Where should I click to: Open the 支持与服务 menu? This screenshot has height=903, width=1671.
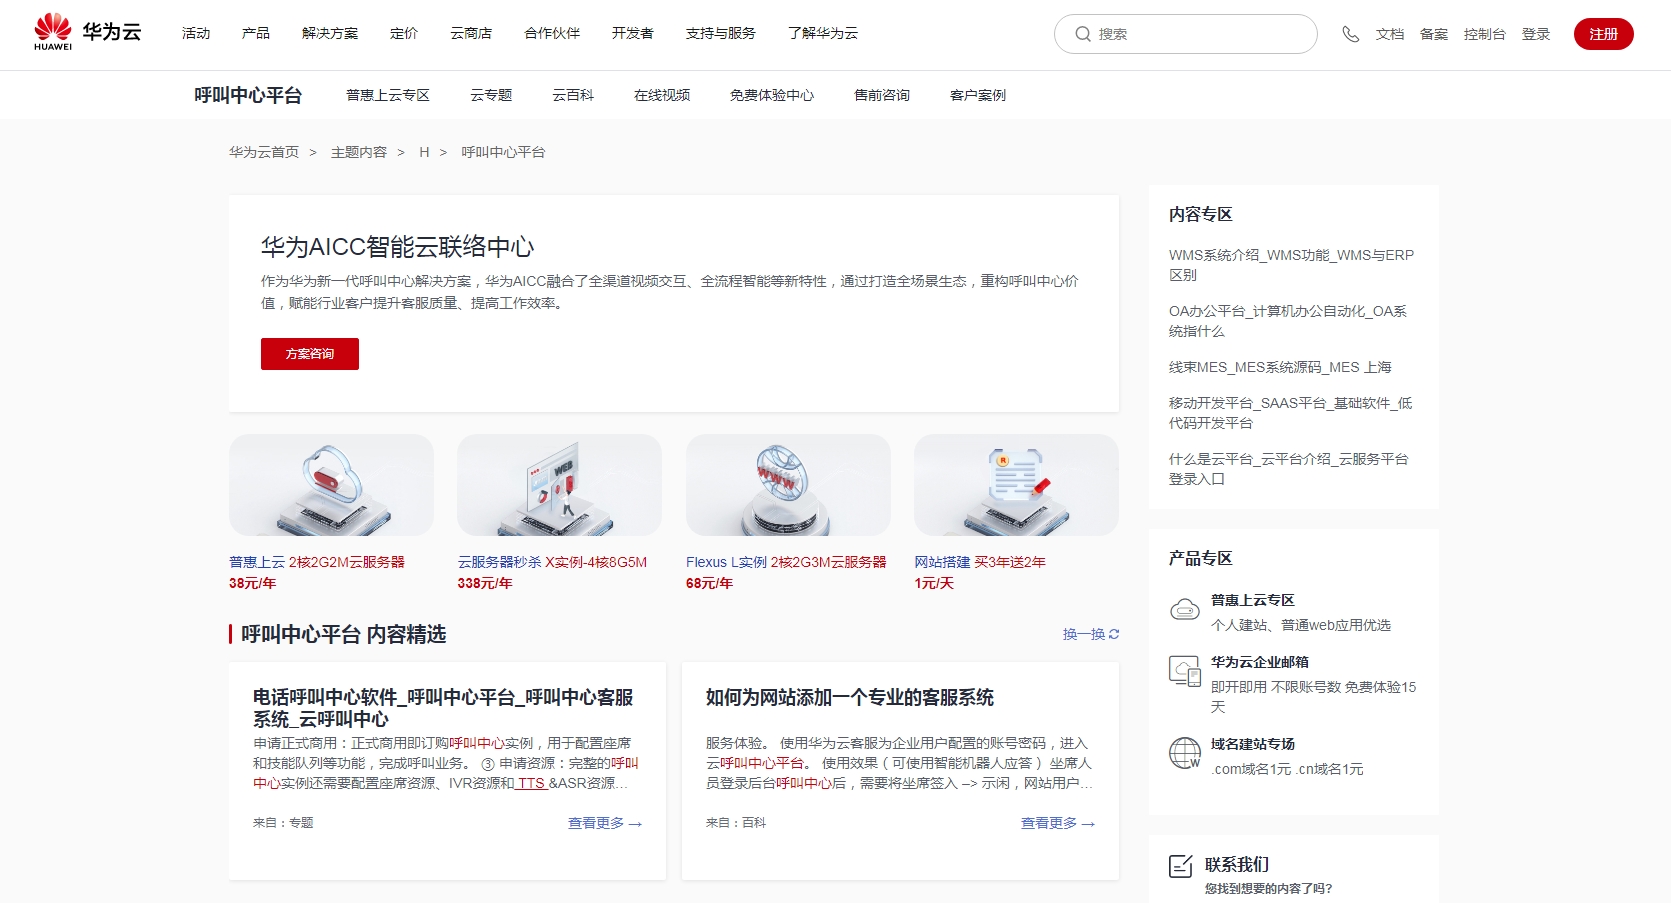tap(721, 33)
